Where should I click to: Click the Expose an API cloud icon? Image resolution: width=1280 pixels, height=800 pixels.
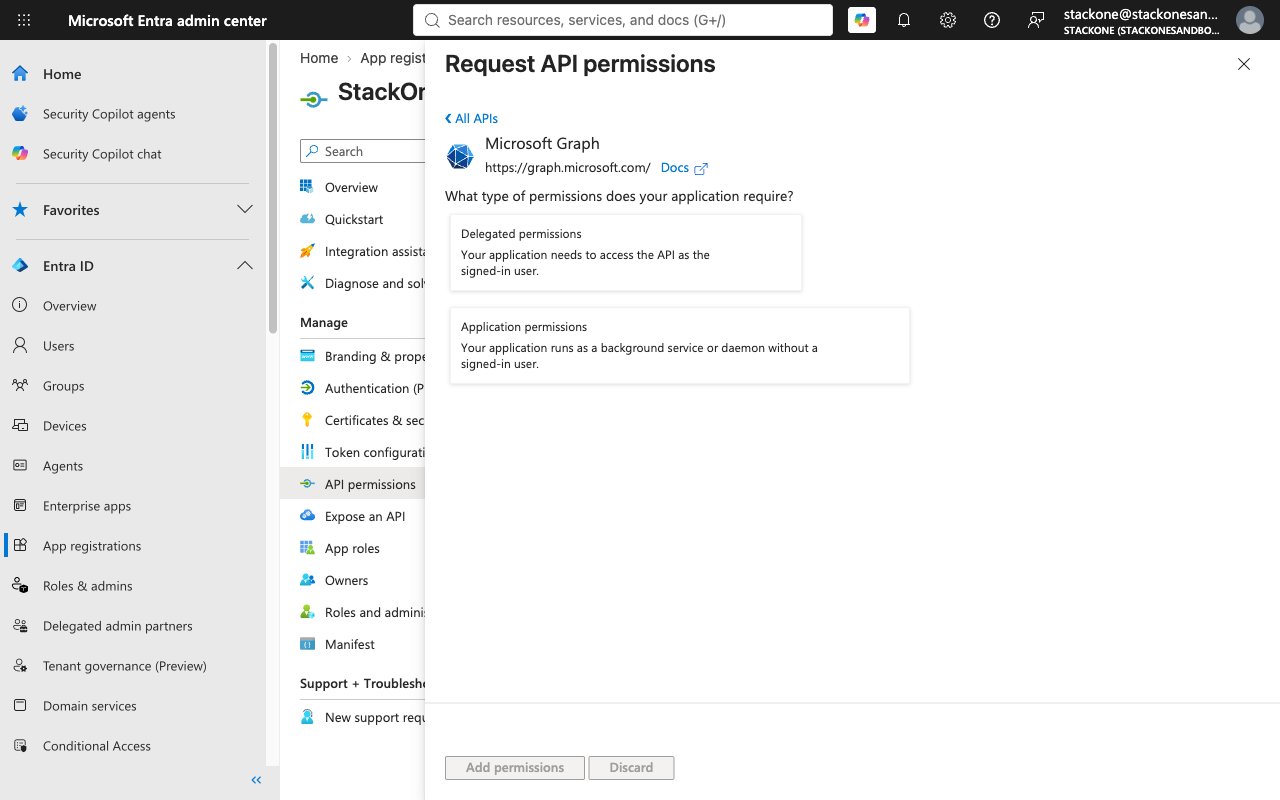tap(307, 516)
